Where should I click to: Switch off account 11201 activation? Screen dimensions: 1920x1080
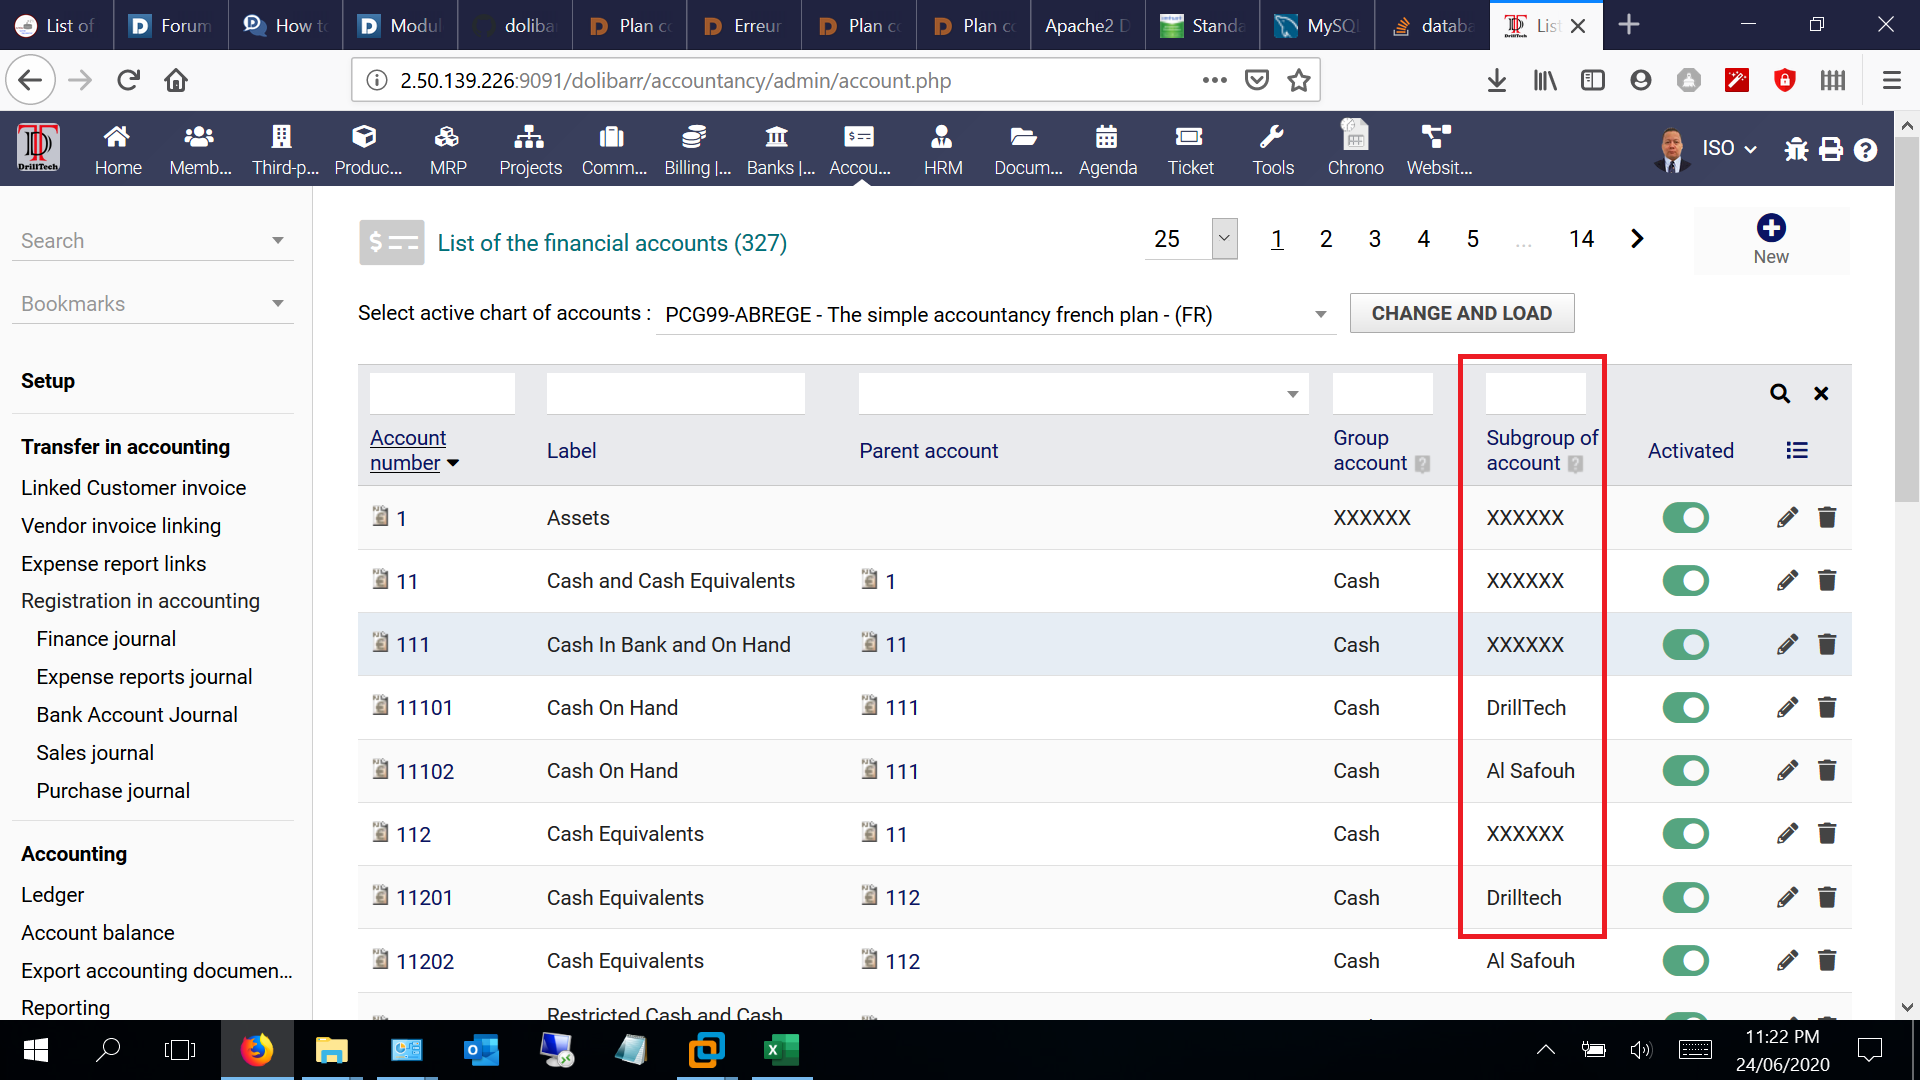pos(1686,898)
